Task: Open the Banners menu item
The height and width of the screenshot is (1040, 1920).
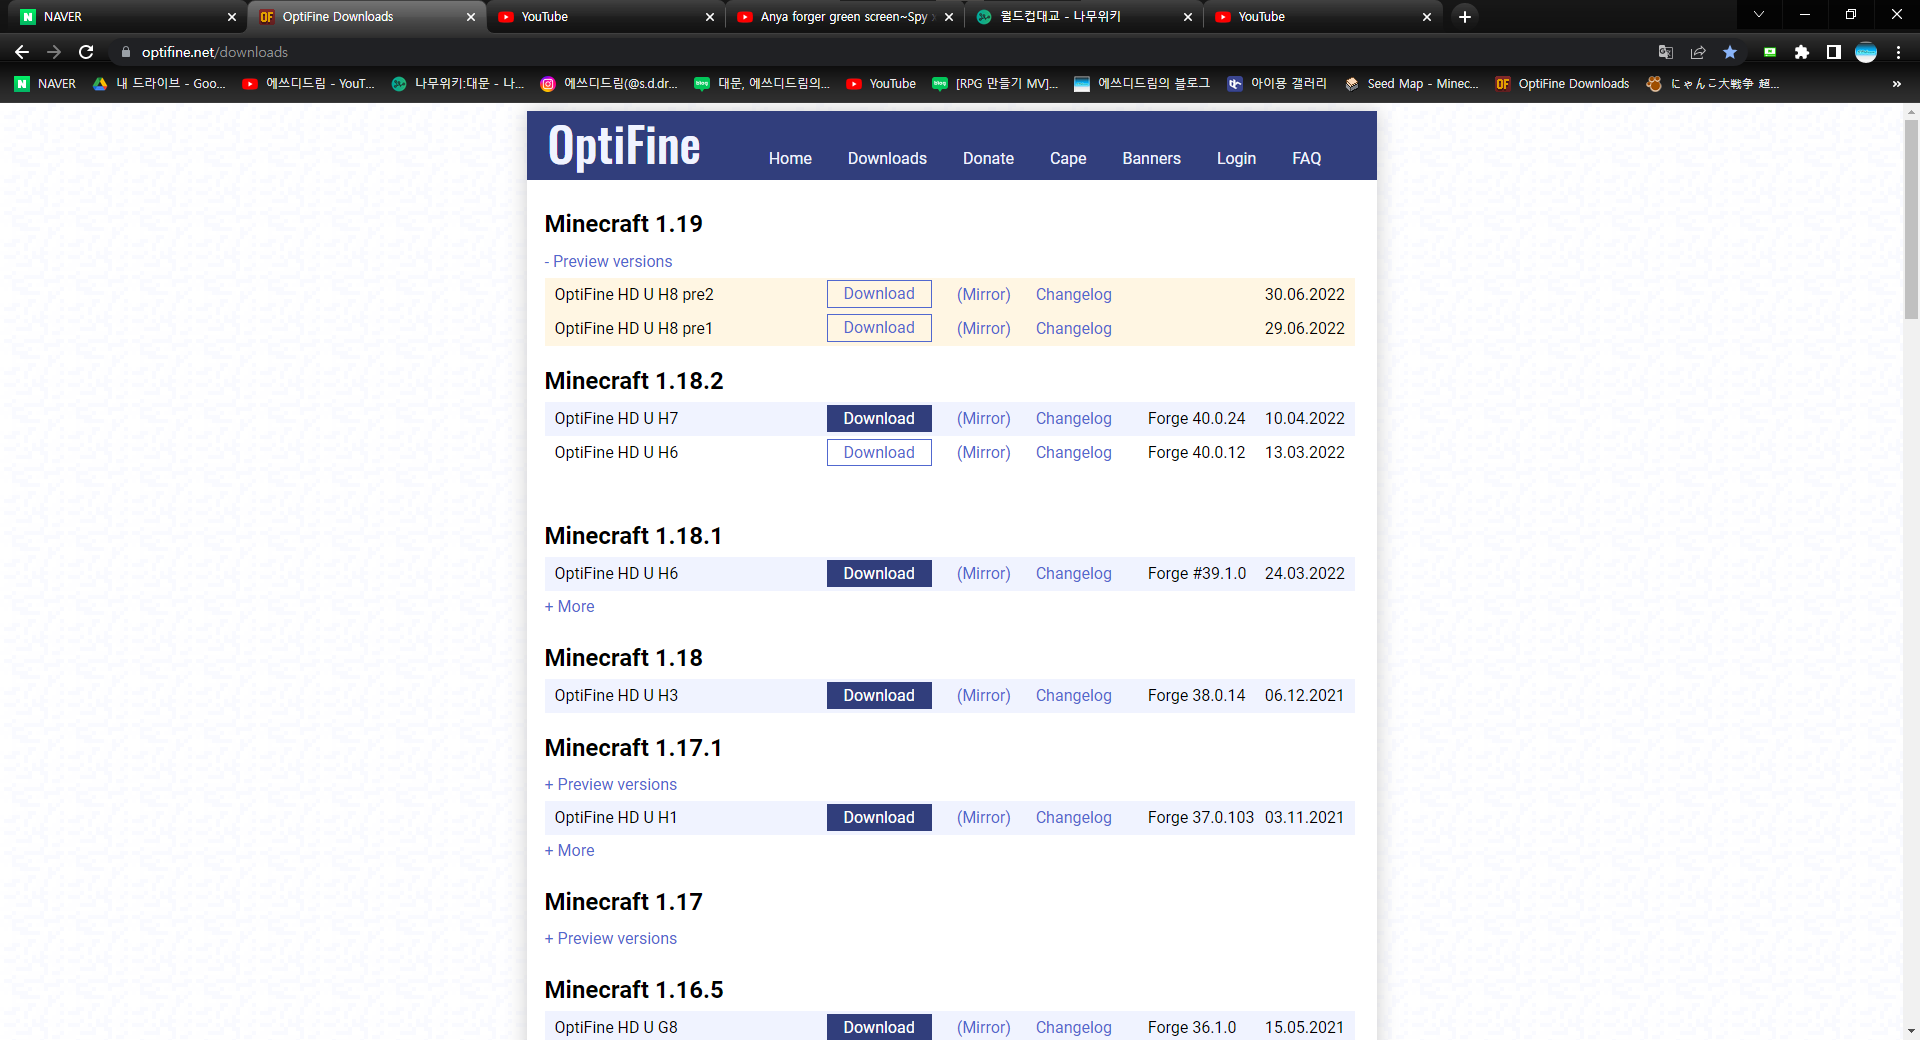Action: coord(1151,158)
